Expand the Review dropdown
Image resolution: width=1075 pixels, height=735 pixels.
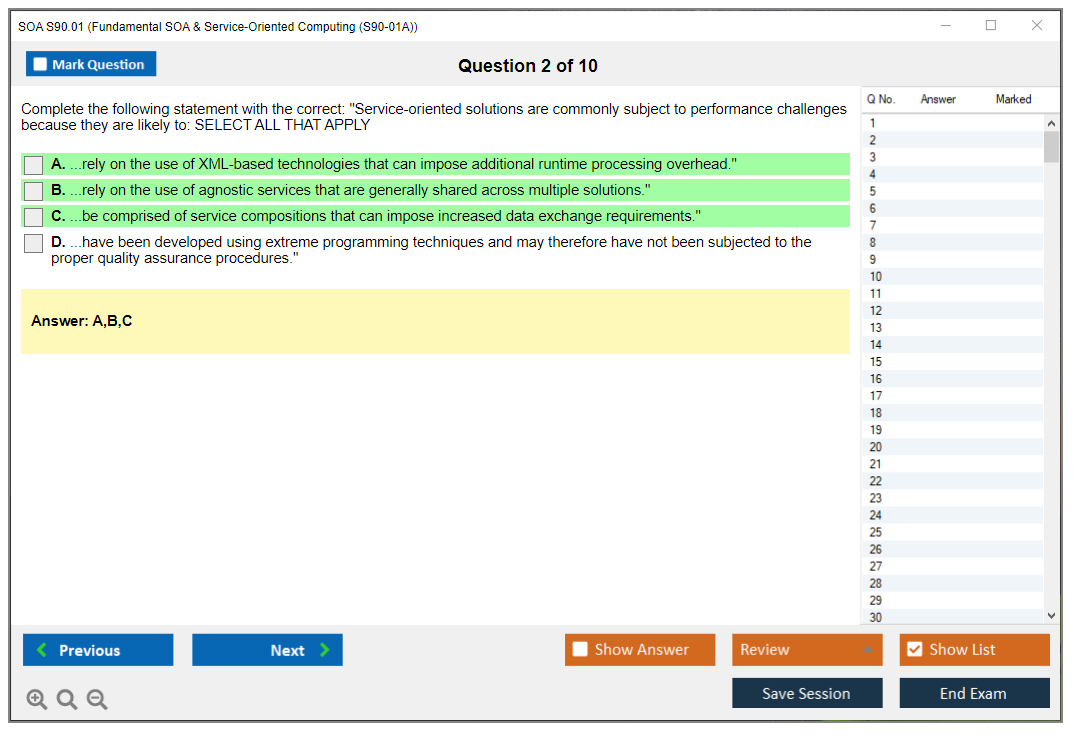click(866, 650)
